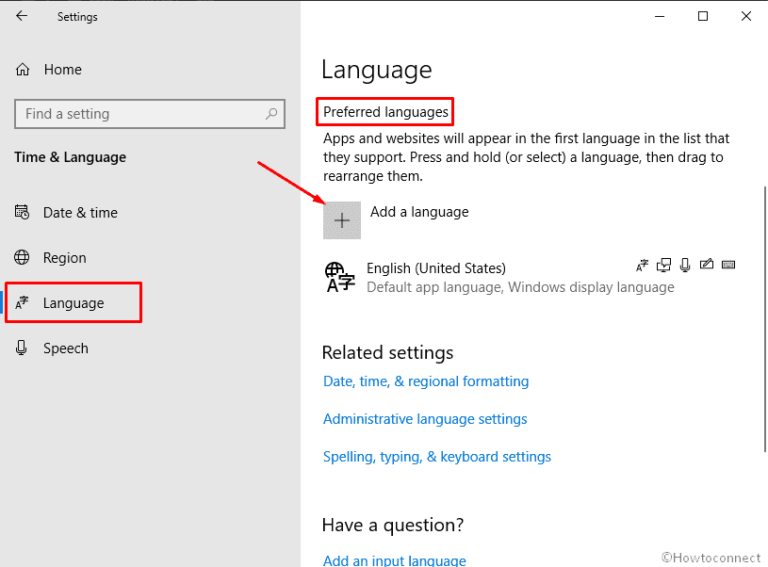Click the back arrow in Settings
This screenshot has height=567, width=768.
[x=22, y=17]
